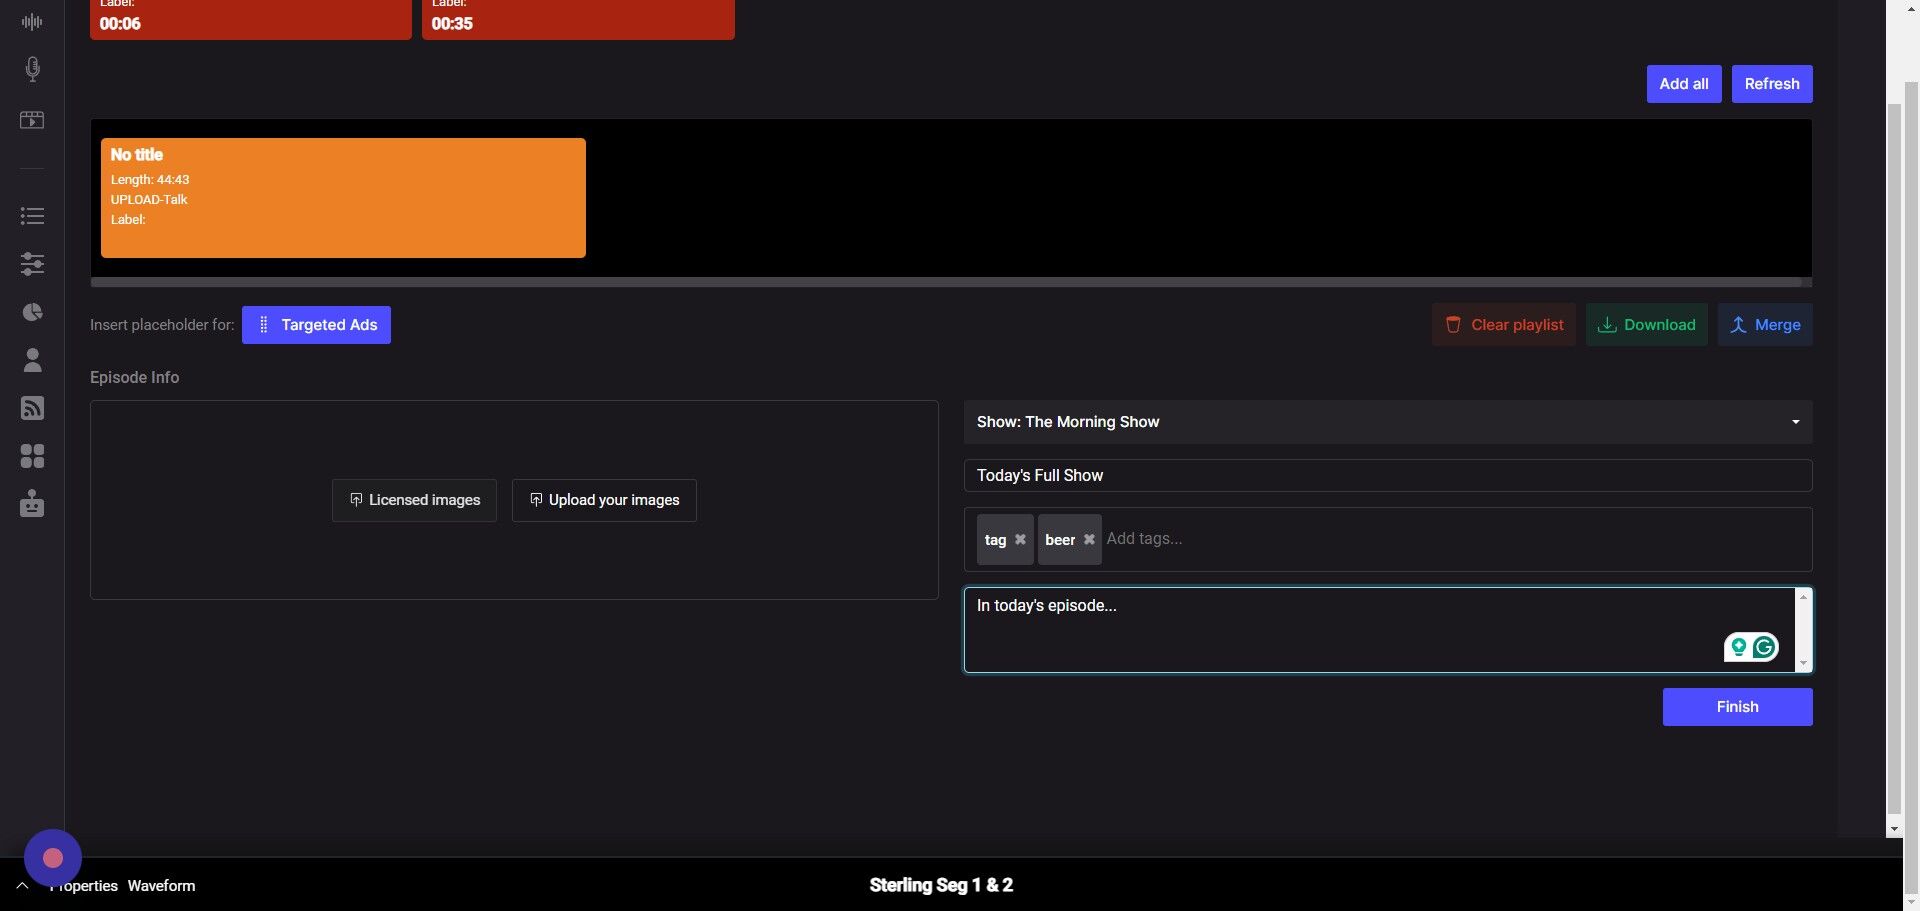The width and height of the screenshot is (1920, 911).
Task: Remove the 'beer' tag
Action: (x=1089, y=540)
